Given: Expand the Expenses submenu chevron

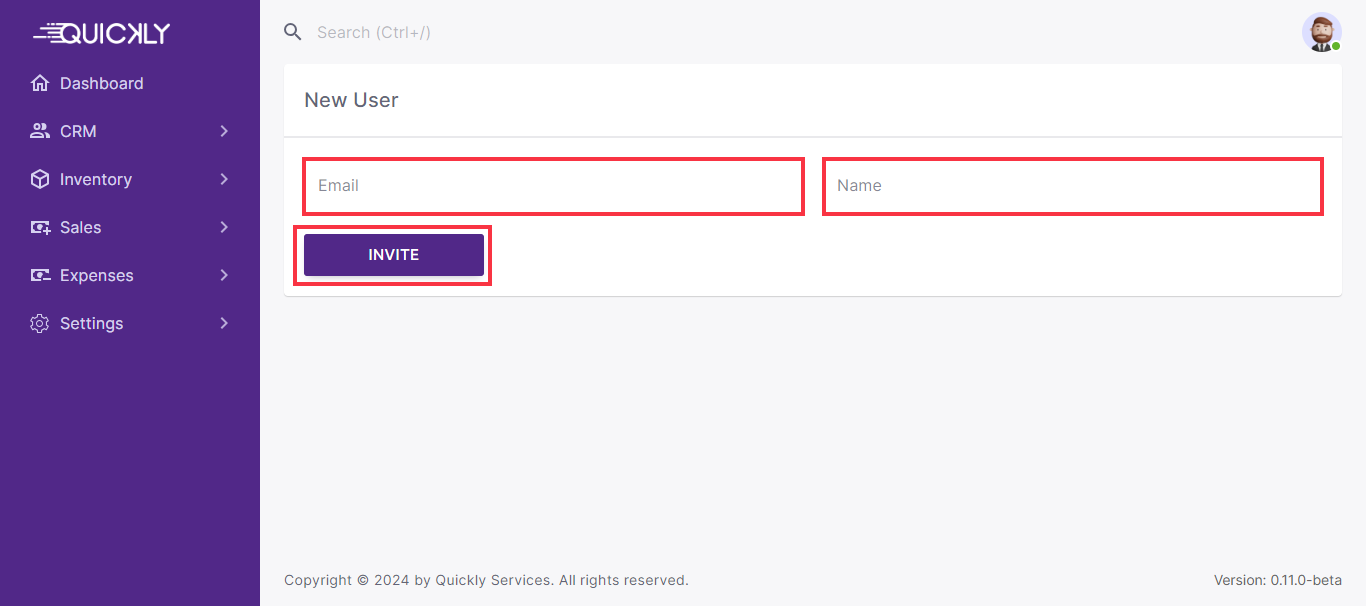Looking at the screenshot, I should [x=224, y=275].
